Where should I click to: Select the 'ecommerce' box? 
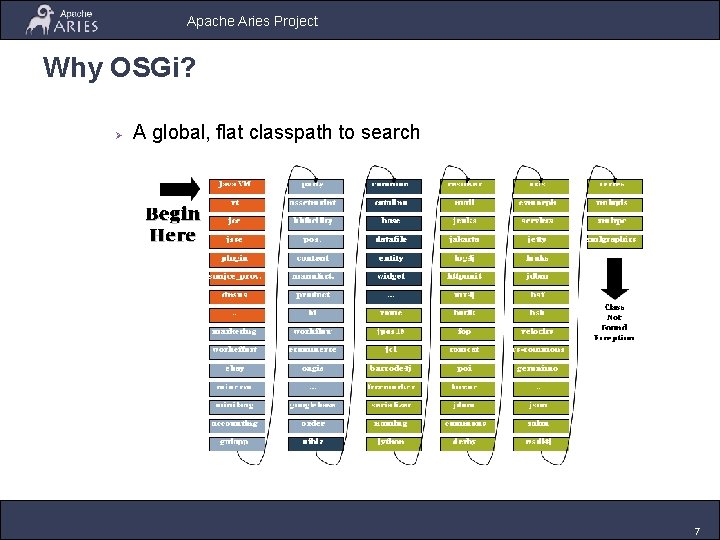[316, 352]
